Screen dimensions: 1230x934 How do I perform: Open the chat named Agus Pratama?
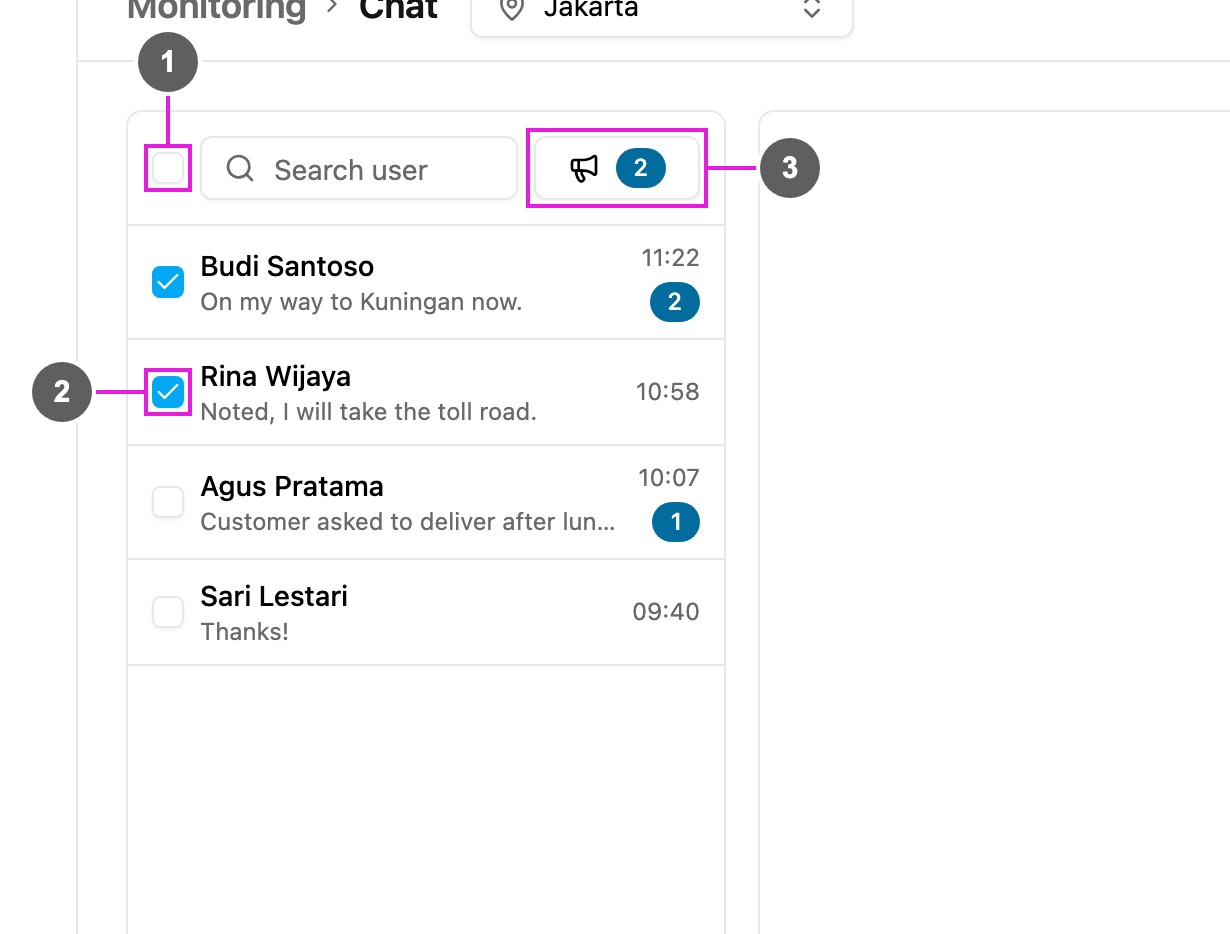[292, 486]
